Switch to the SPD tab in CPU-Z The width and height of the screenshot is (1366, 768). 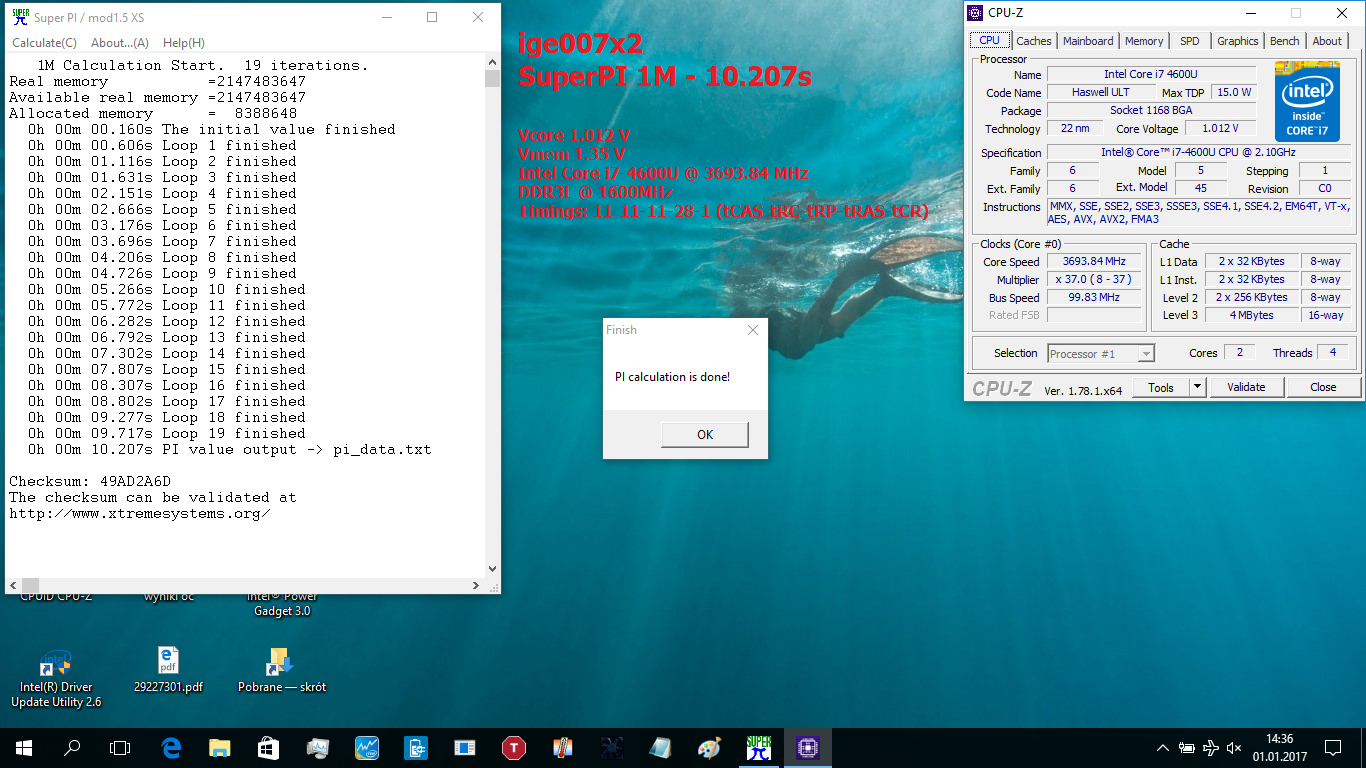1189,41
